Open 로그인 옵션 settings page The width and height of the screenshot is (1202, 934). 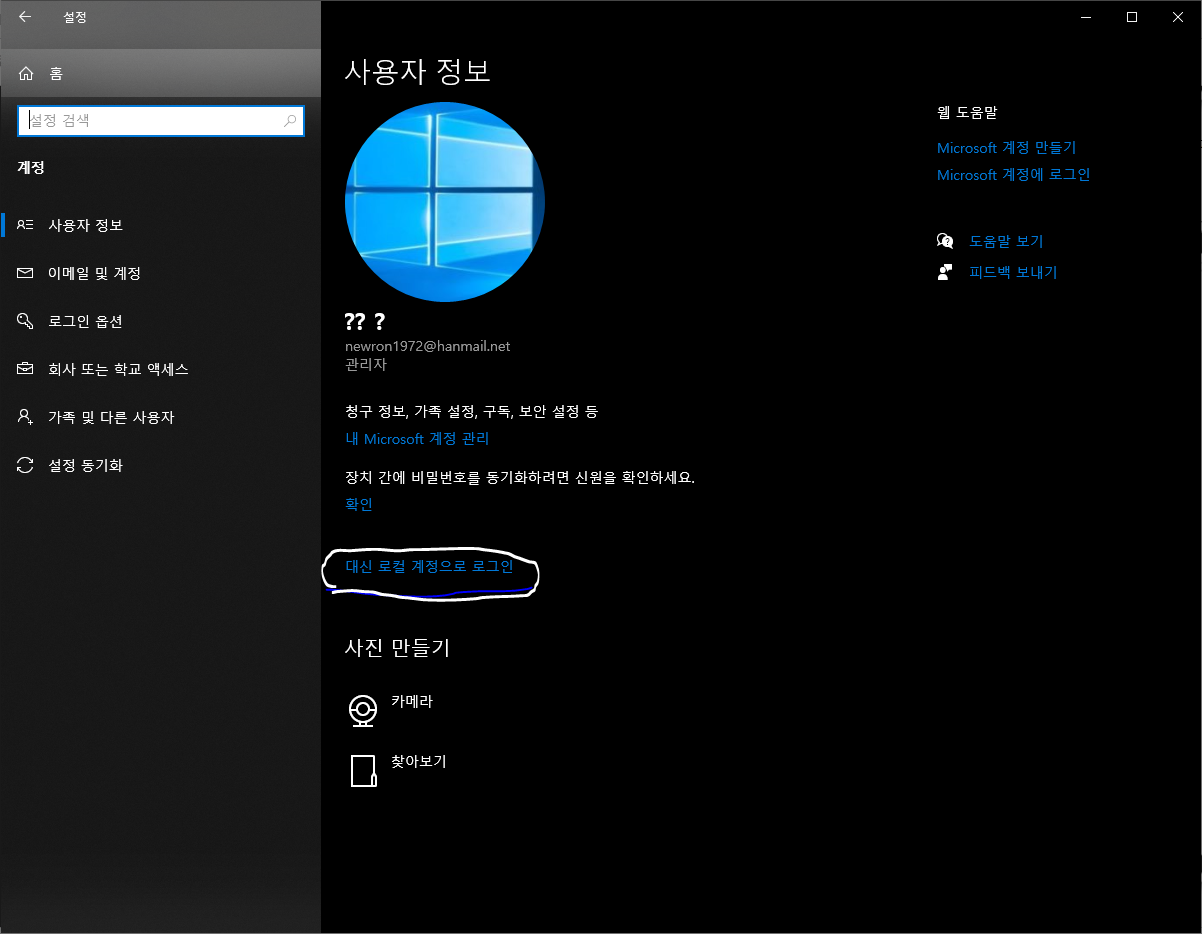[x=160, y=321]
